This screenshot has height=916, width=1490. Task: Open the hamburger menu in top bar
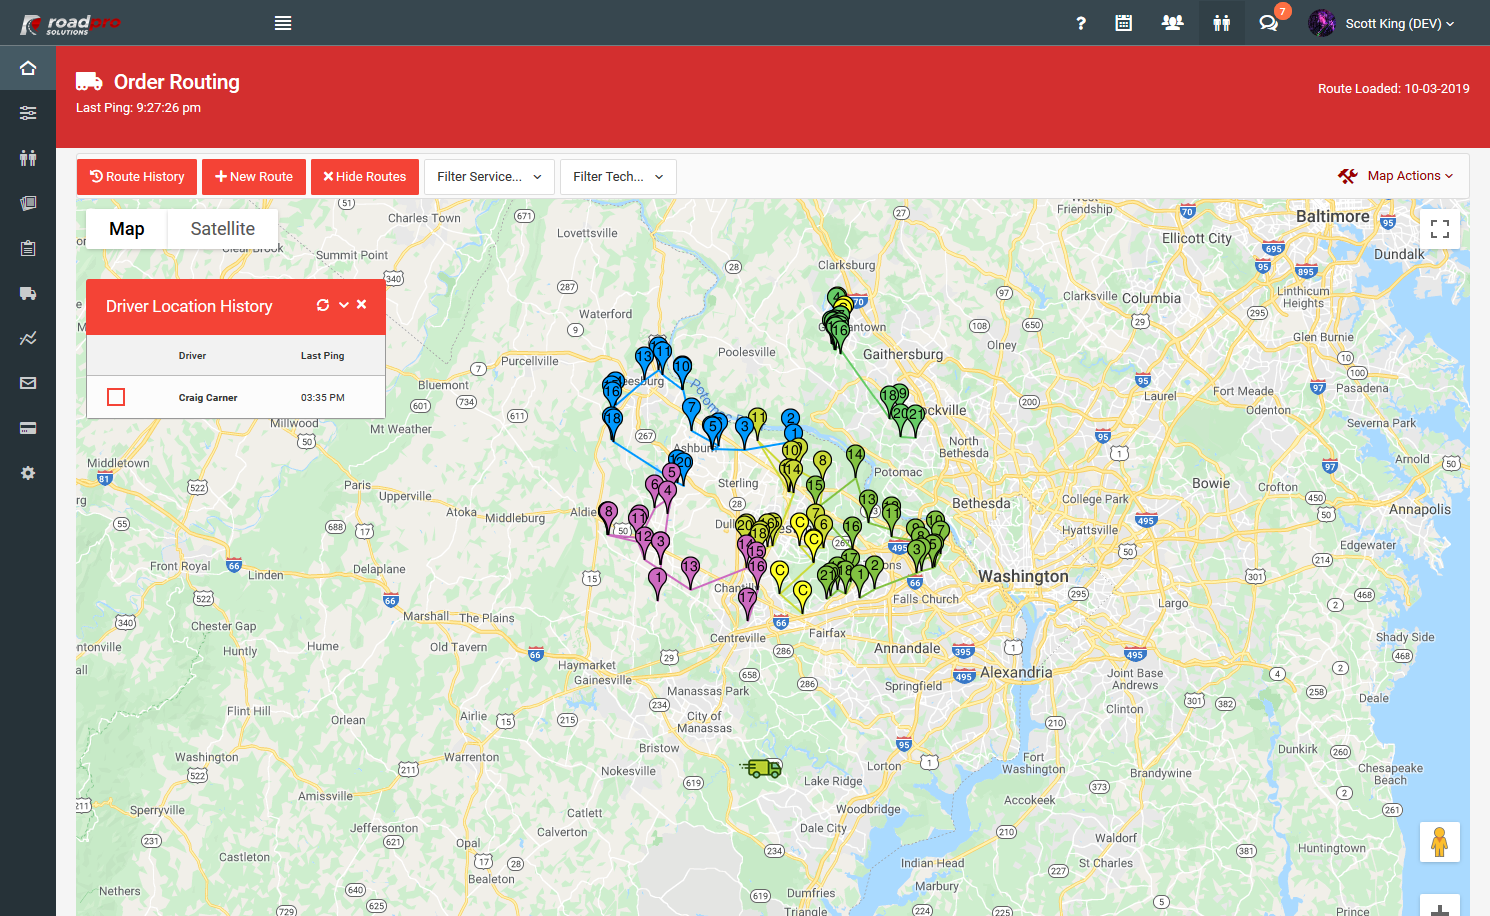click(x=283, y=23)
